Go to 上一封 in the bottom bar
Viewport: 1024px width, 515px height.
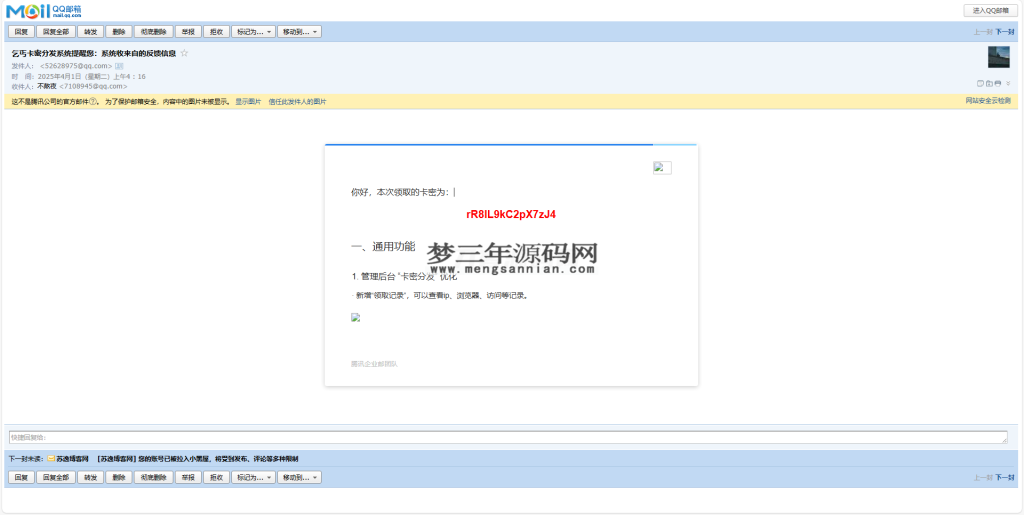click(983, 478)
